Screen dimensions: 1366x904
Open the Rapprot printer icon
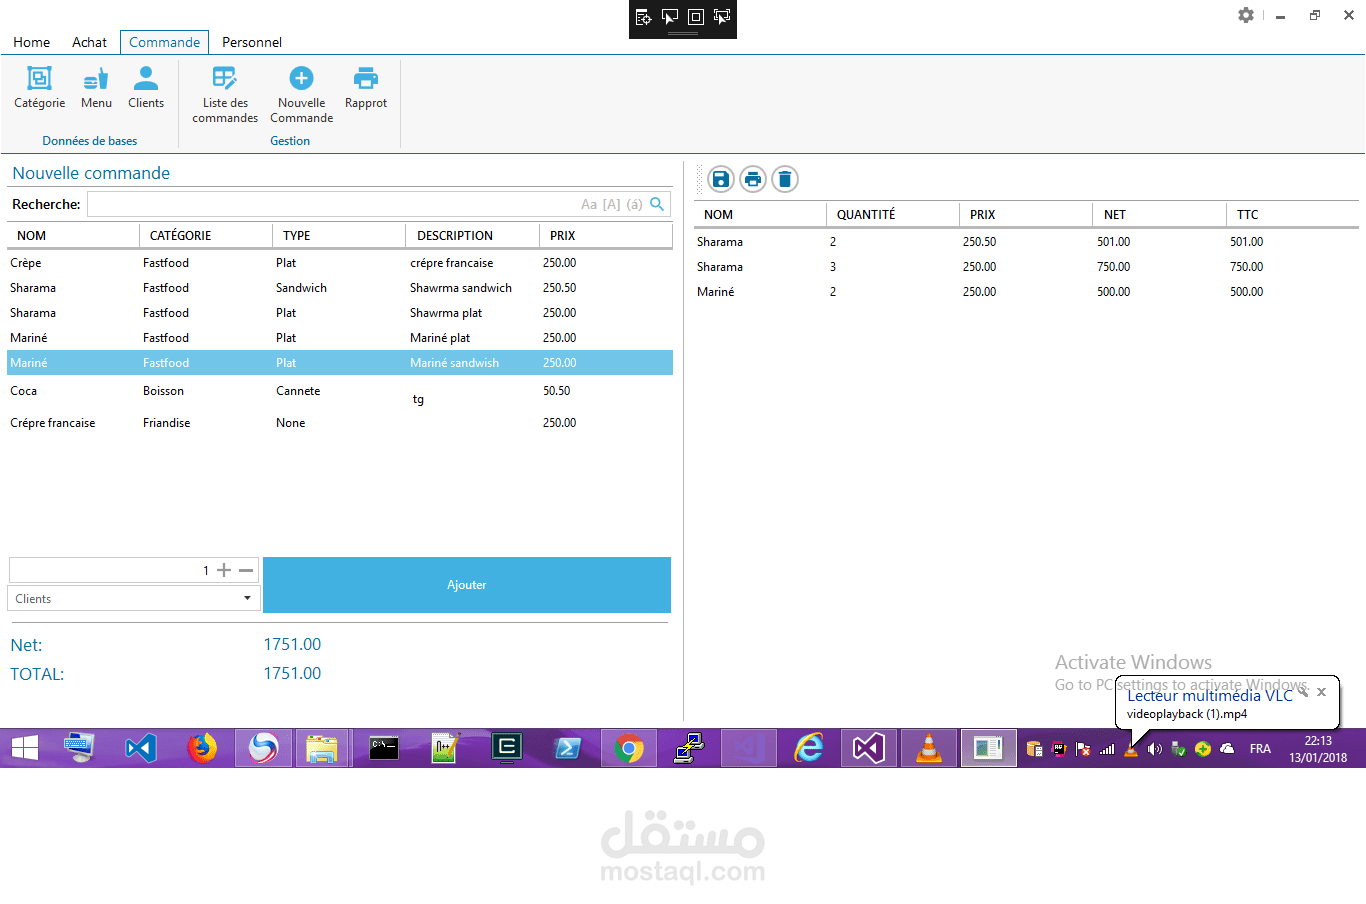click(x=366, y=87)
